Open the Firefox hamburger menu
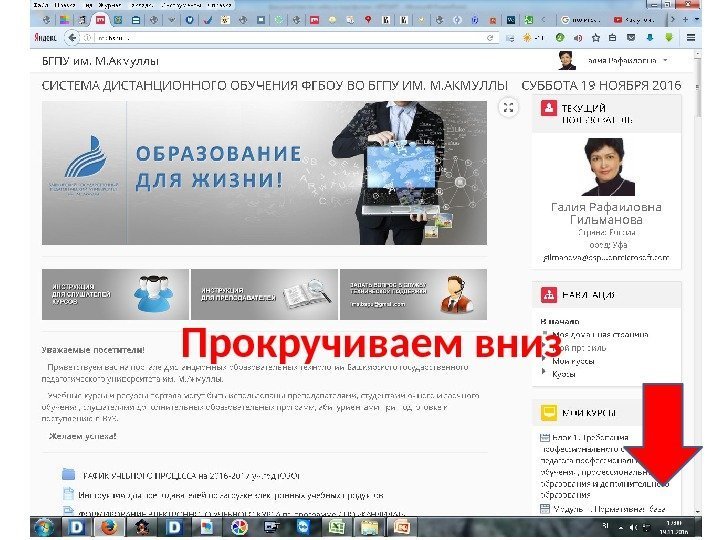 click(x=691, y=38)
